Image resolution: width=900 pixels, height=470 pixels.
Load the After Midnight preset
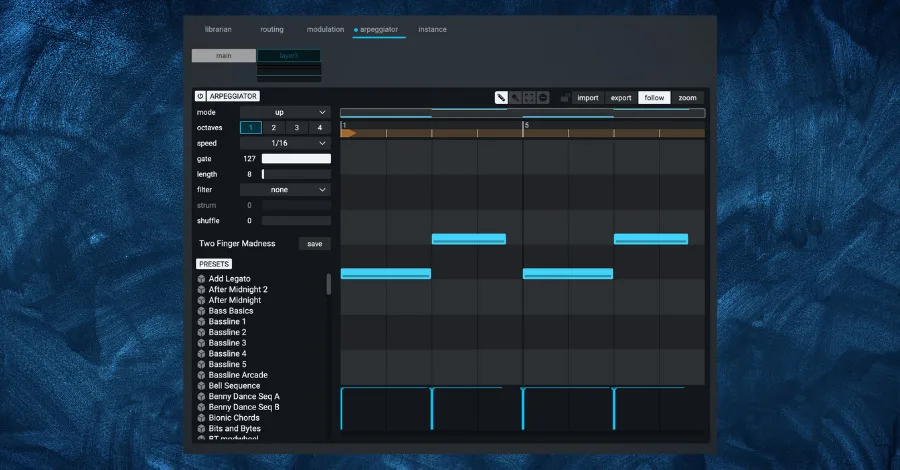[x=235, y=300]
